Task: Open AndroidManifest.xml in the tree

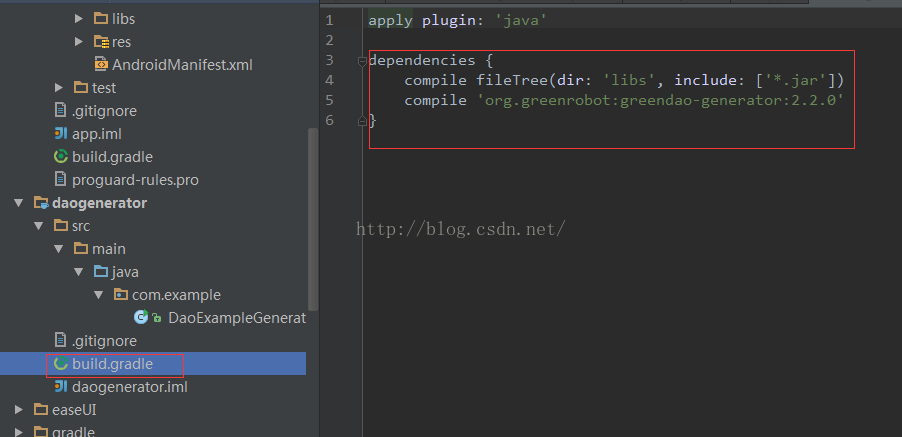Action: tap(182, 65)
